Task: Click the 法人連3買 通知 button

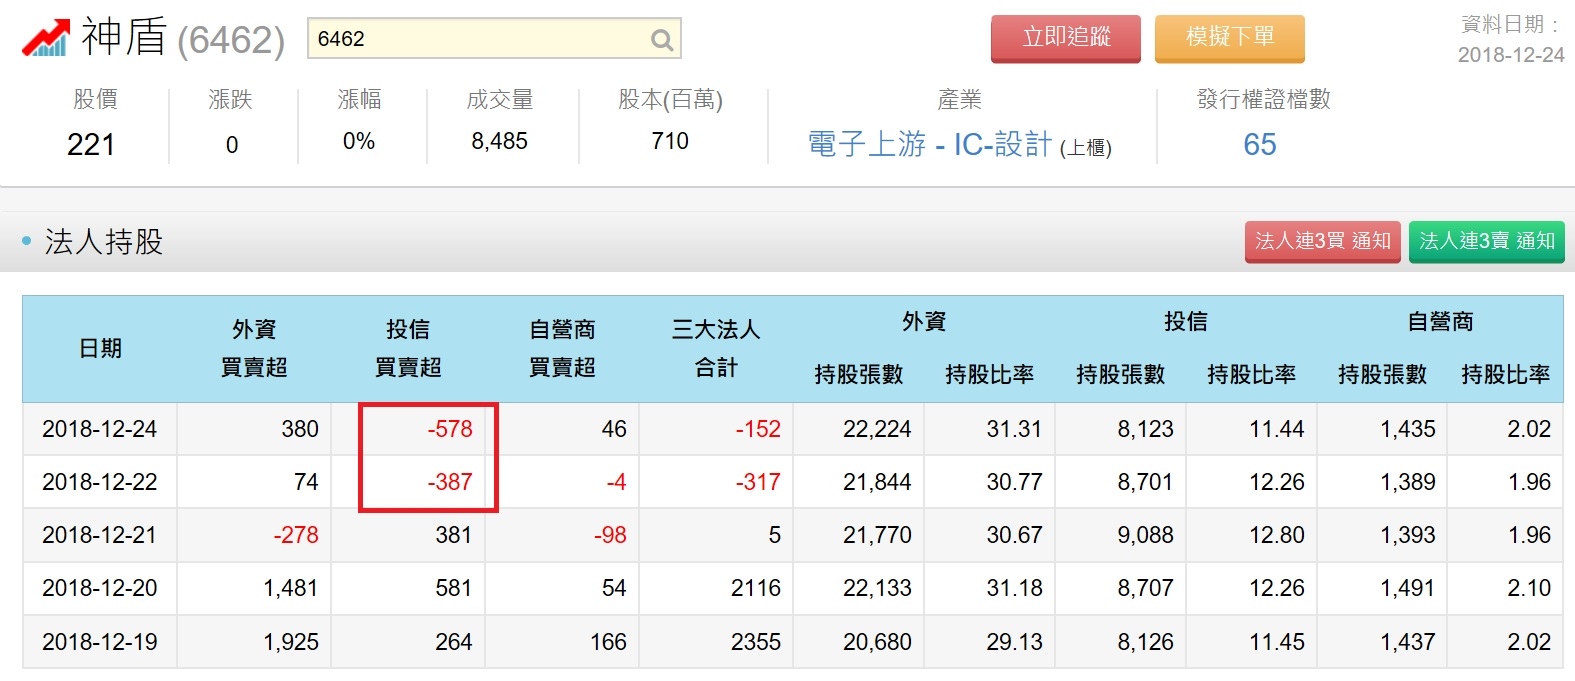Action: coord(1323,241)
